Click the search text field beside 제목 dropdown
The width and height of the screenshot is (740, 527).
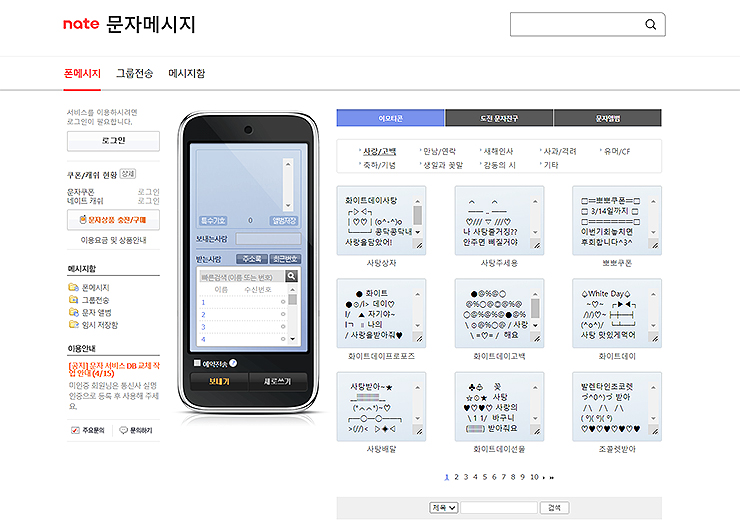click(499, 508)
